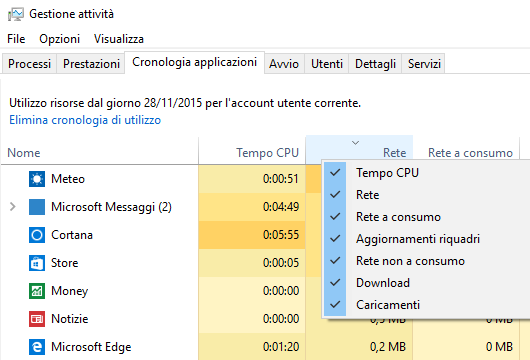Image resolution: width=530 pixels, height=360 pixels.
Task: Click the 0:01:20 CPU time cell
Action: pos(252,347)
